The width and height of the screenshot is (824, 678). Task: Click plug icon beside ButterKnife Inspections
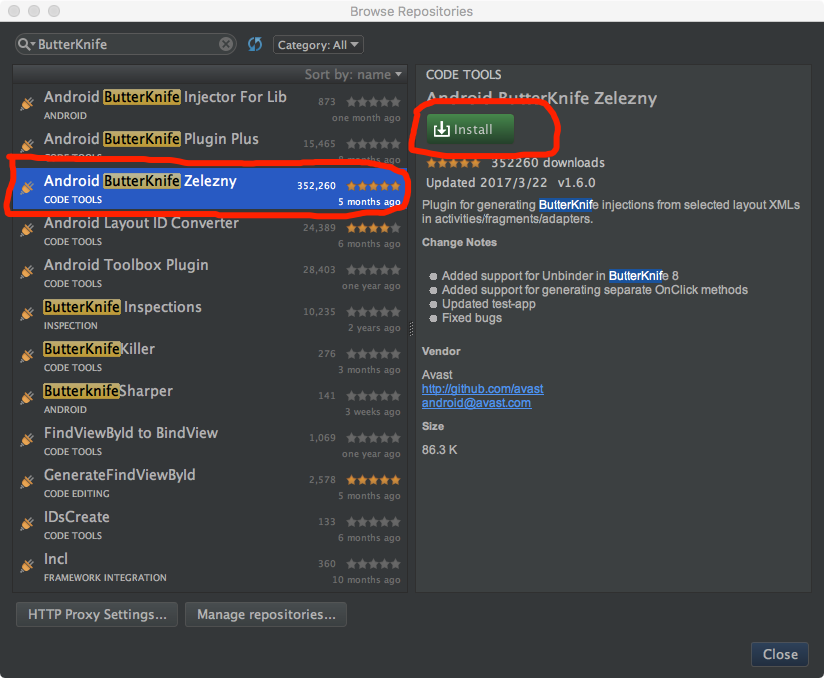pos(27,314)
